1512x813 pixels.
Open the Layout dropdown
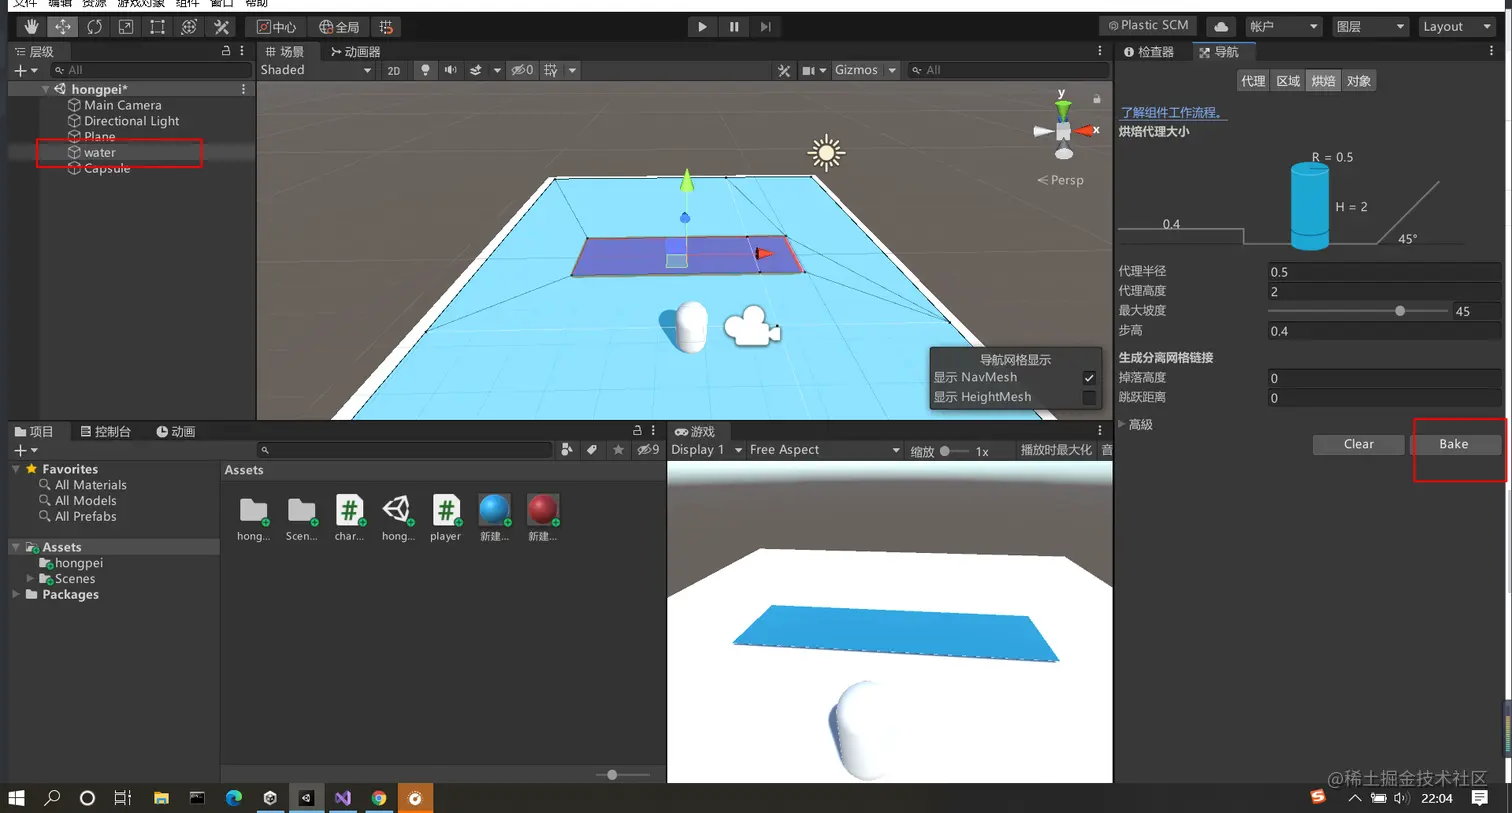(1457, 27)
